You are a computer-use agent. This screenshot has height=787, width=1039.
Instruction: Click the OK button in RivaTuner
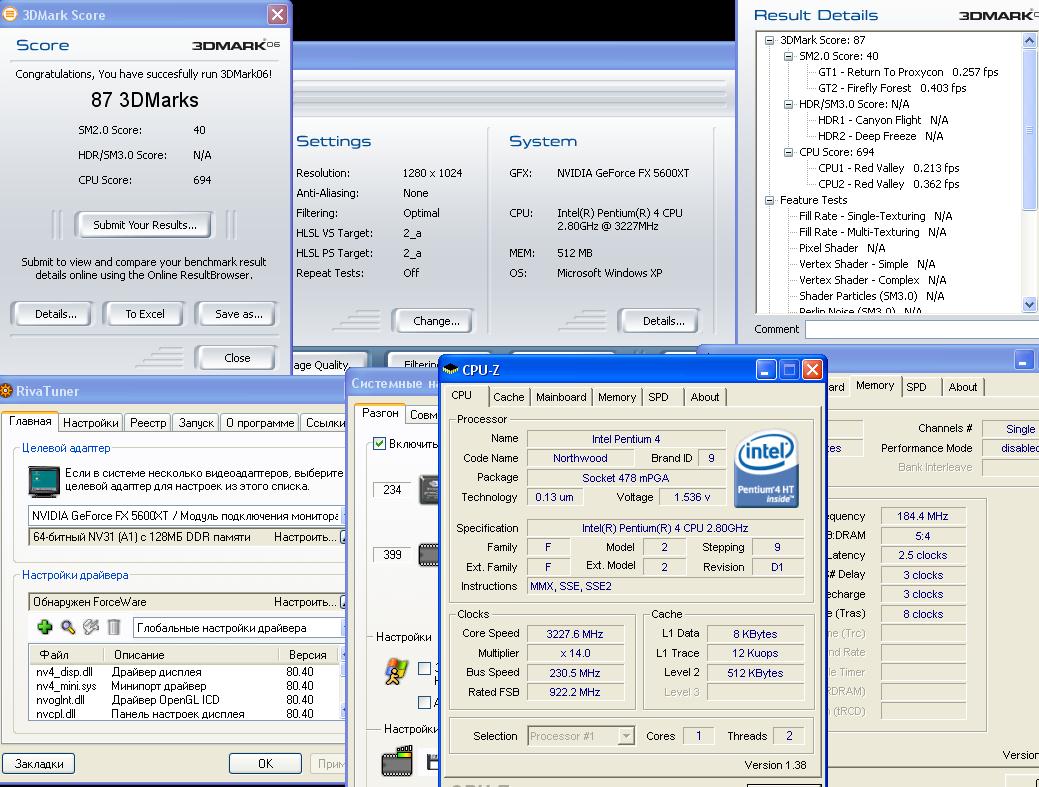[x=265, y=764]
